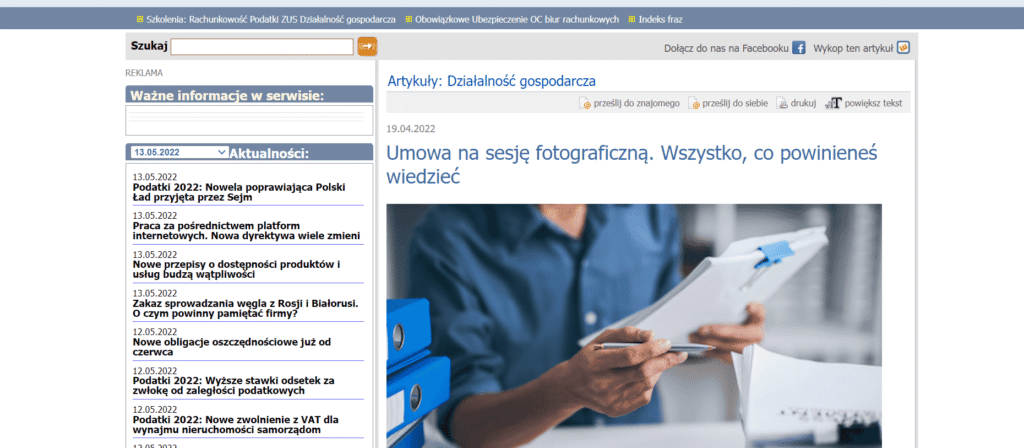Open 'Zakaz sprowadzania węgla z Rosji' news
This screenshot has width=1024, height=448.
pos(245,308)
